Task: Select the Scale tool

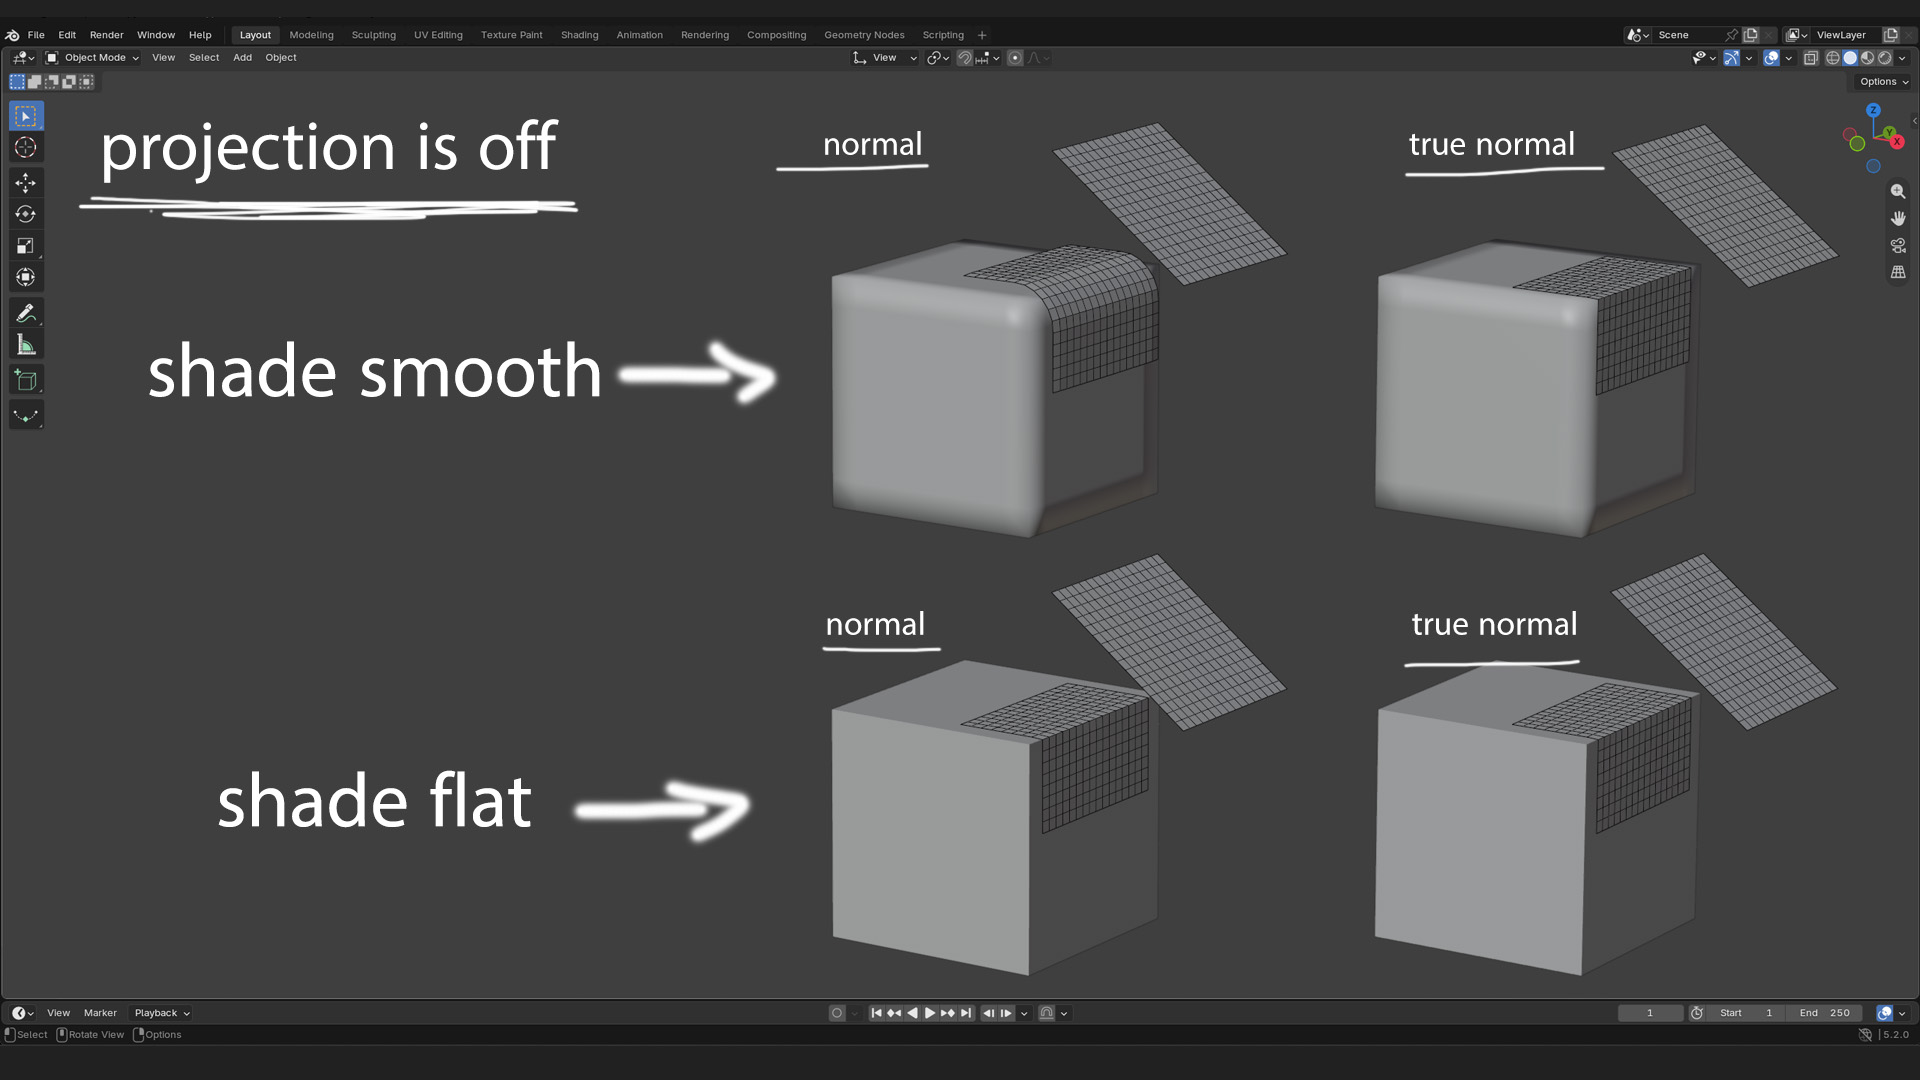Action: [26, 246]
